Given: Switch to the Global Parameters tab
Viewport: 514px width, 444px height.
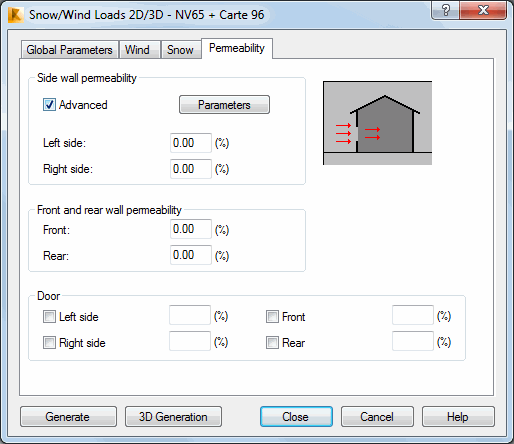Looking at the screenshot, I should tap(69, 50).
